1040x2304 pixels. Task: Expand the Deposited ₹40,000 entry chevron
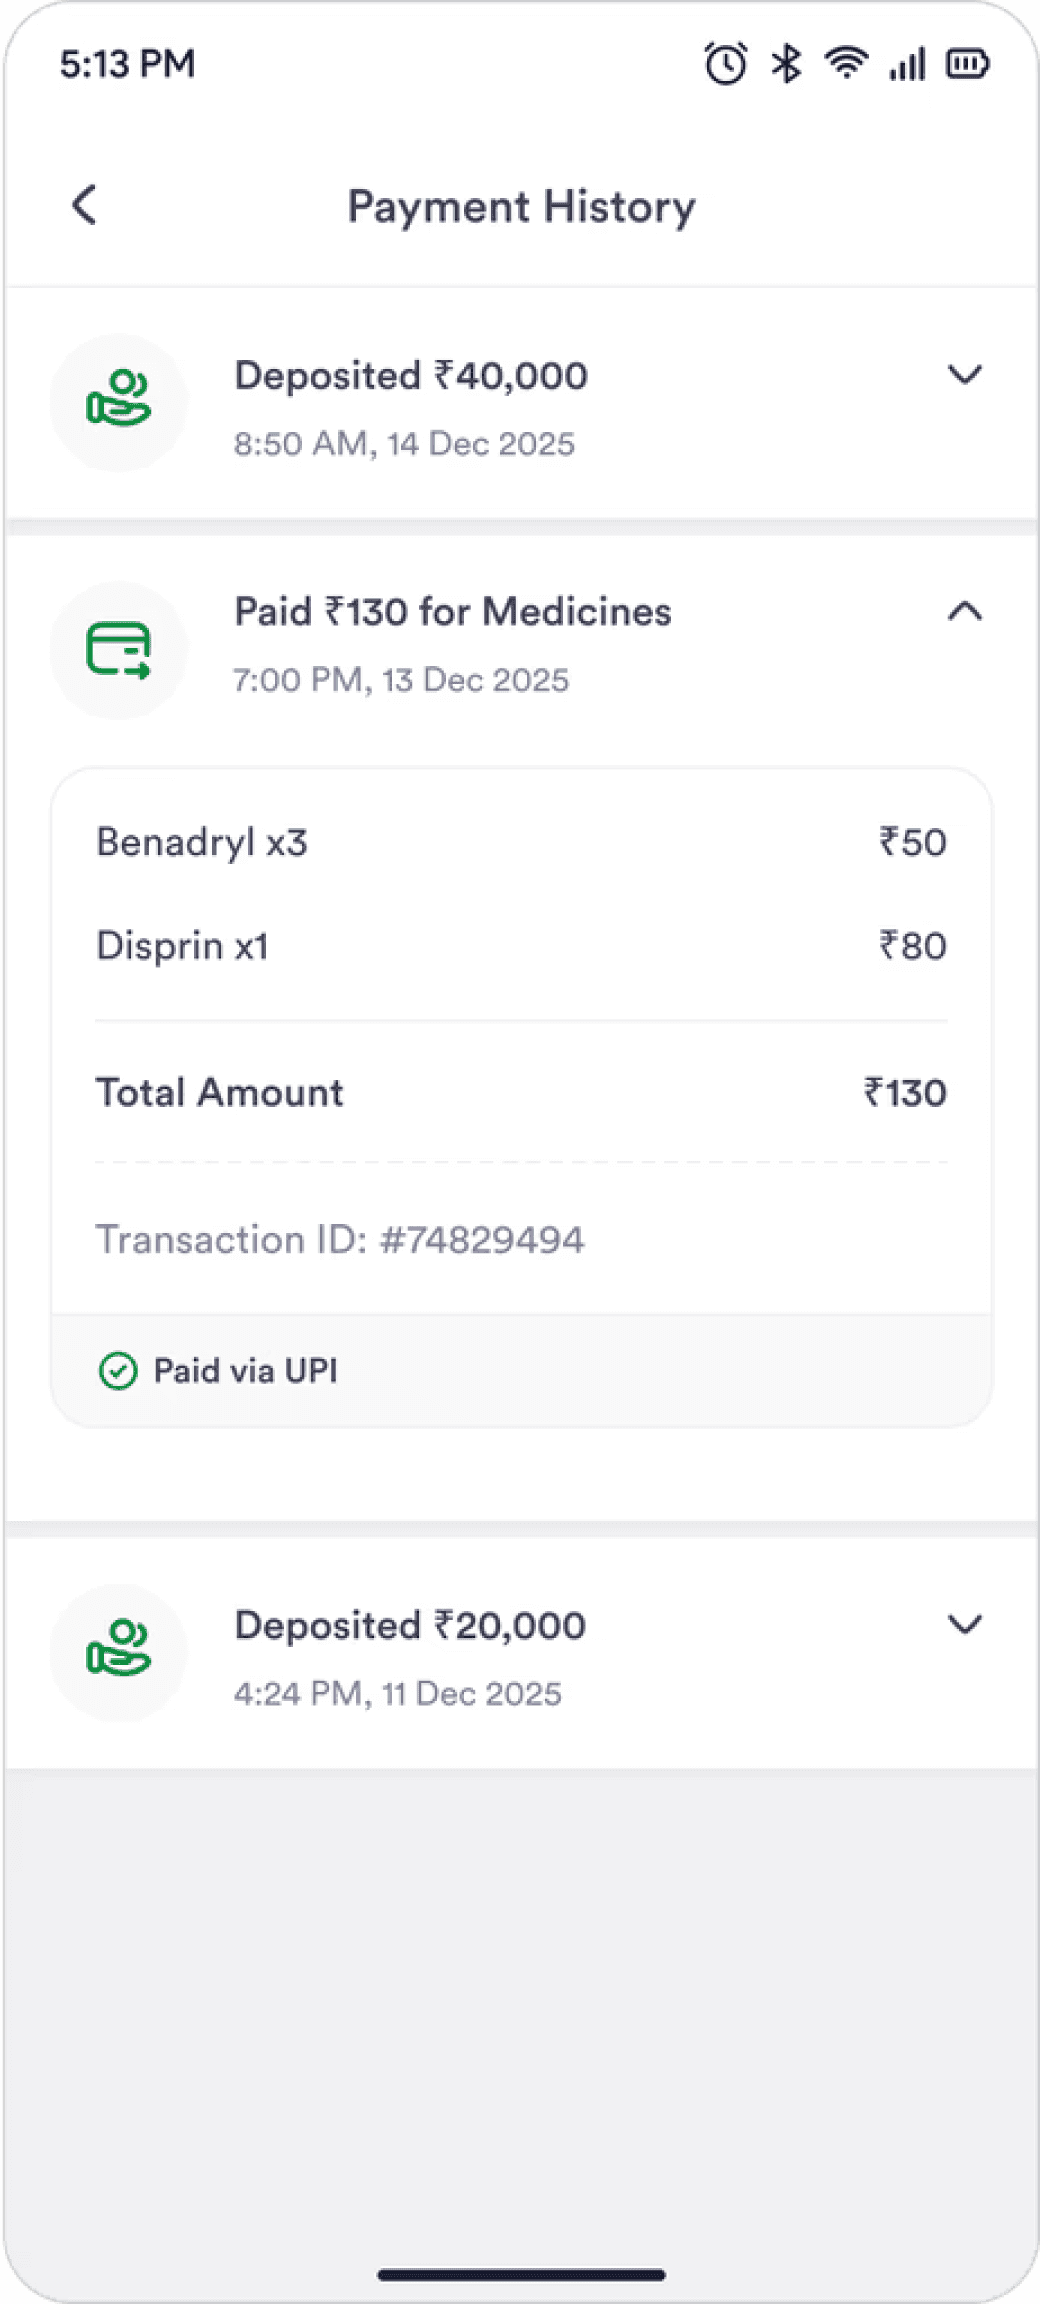(x=964, y=375)
